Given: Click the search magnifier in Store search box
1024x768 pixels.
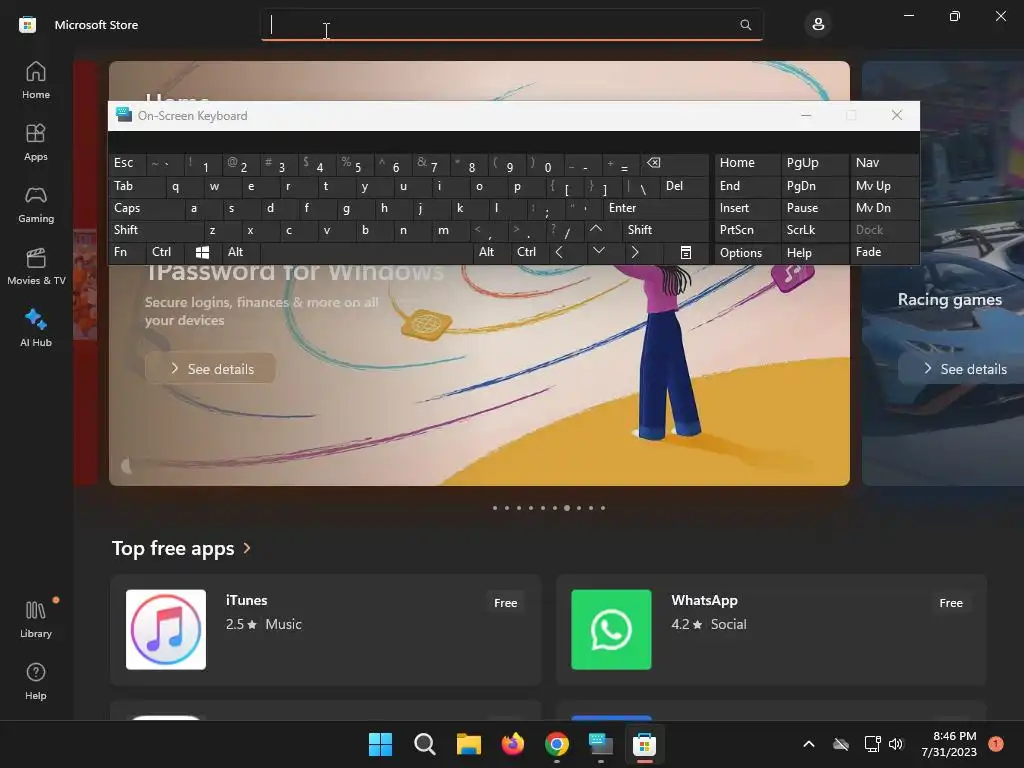Looking at the screenshot, I should click(745, 25).
